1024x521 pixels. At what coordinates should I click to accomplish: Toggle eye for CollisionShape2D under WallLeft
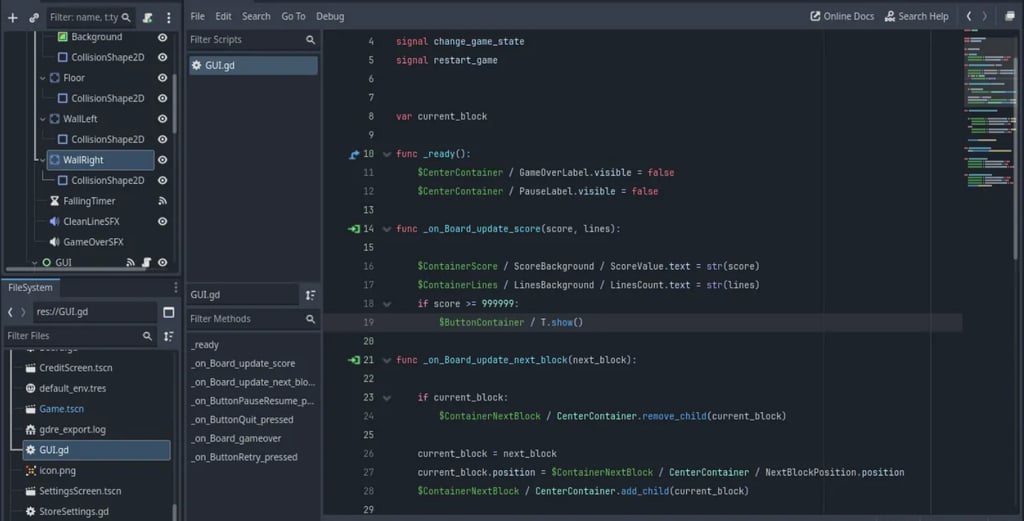(163, 140)
